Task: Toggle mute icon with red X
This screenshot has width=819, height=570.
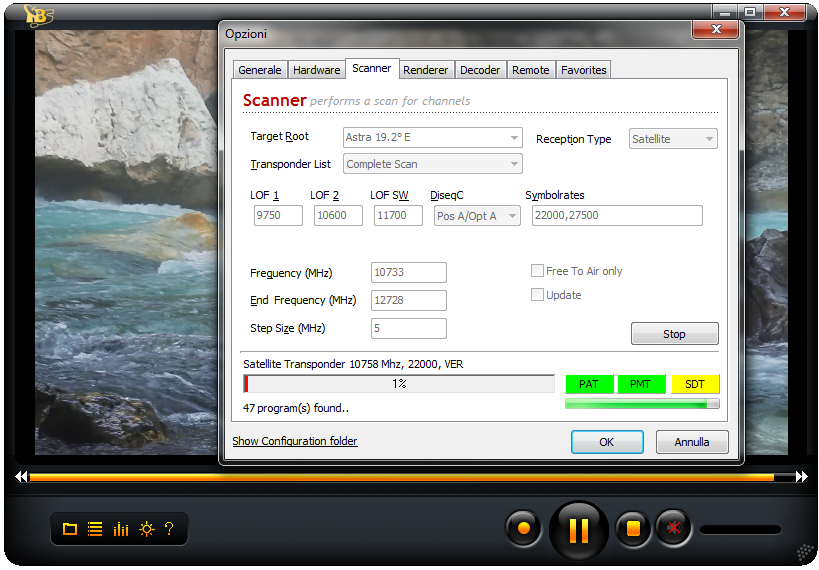Action: tap(674, 528)
